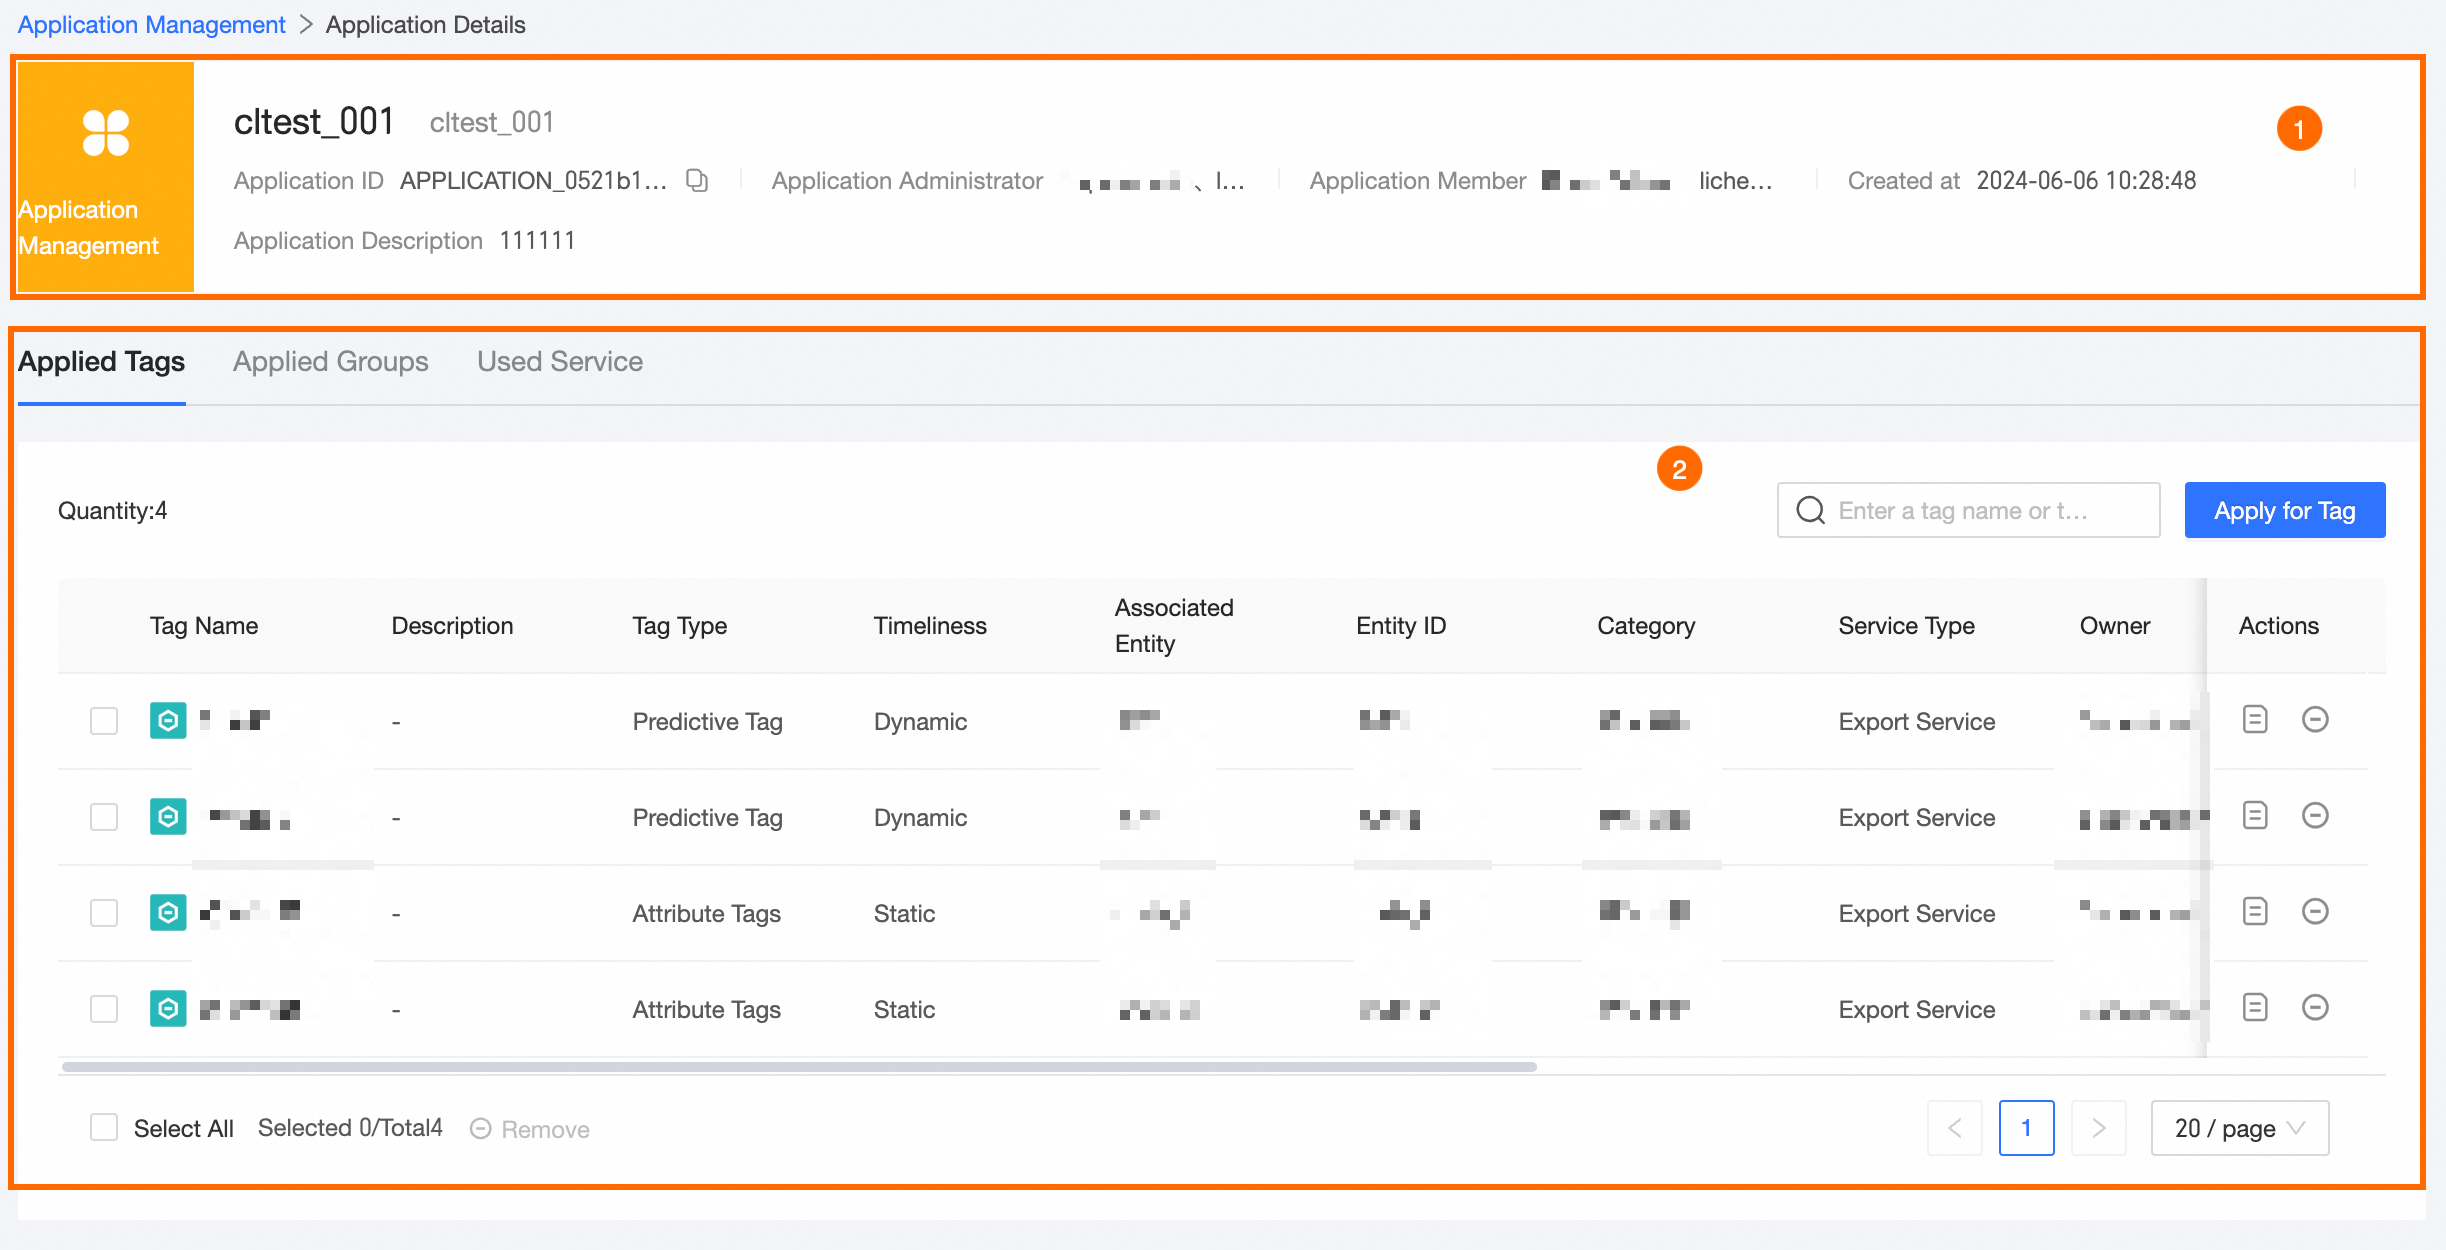This screenshot has width=2446, height=1250.
Task: Open Application Management breadcrumb link
Action: [x=151, y=25]
